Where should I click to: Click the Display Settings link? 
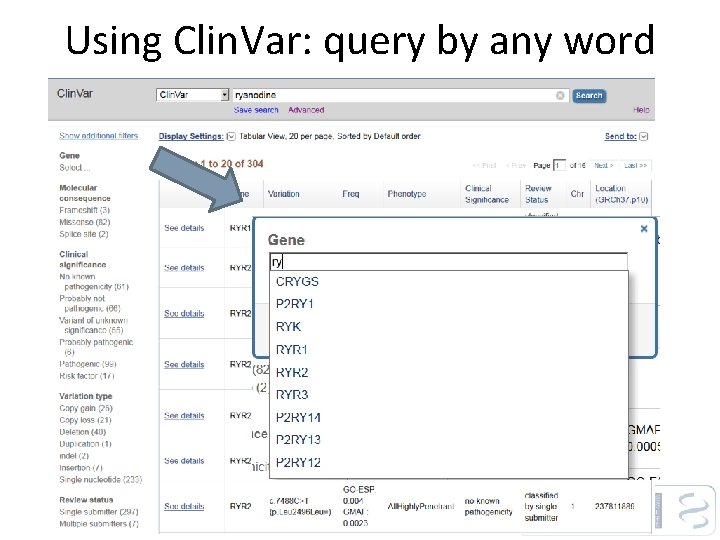click(191, 136)
